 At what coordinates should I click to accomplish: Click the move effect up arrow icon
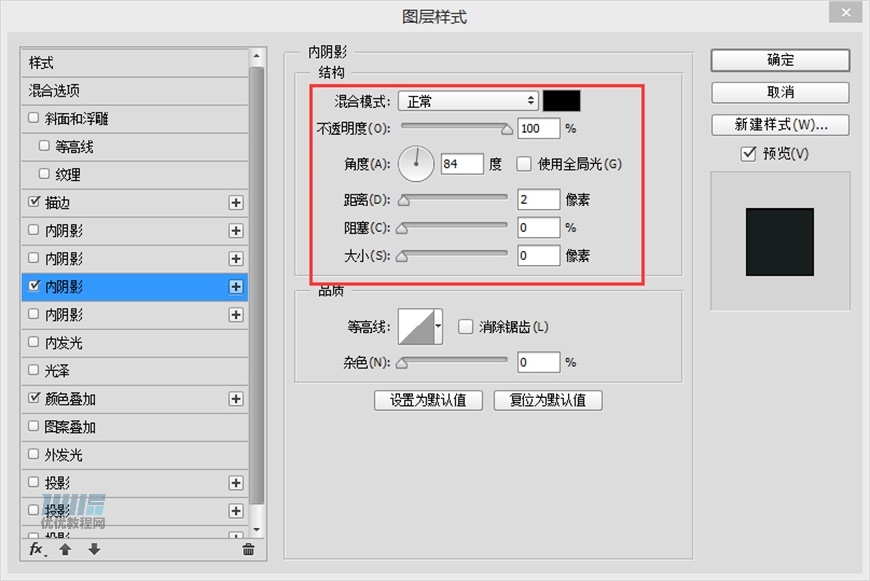tap(65, 549)
